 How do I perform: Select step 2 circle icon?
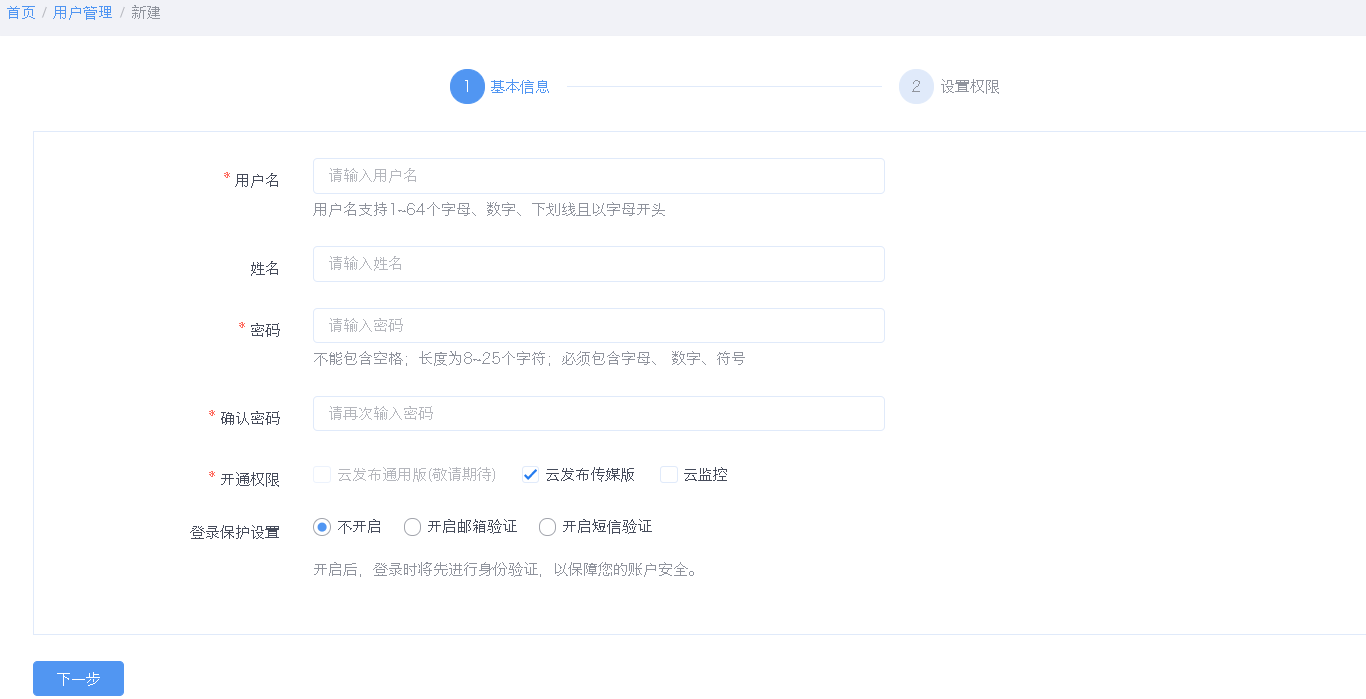coord(916,87)
